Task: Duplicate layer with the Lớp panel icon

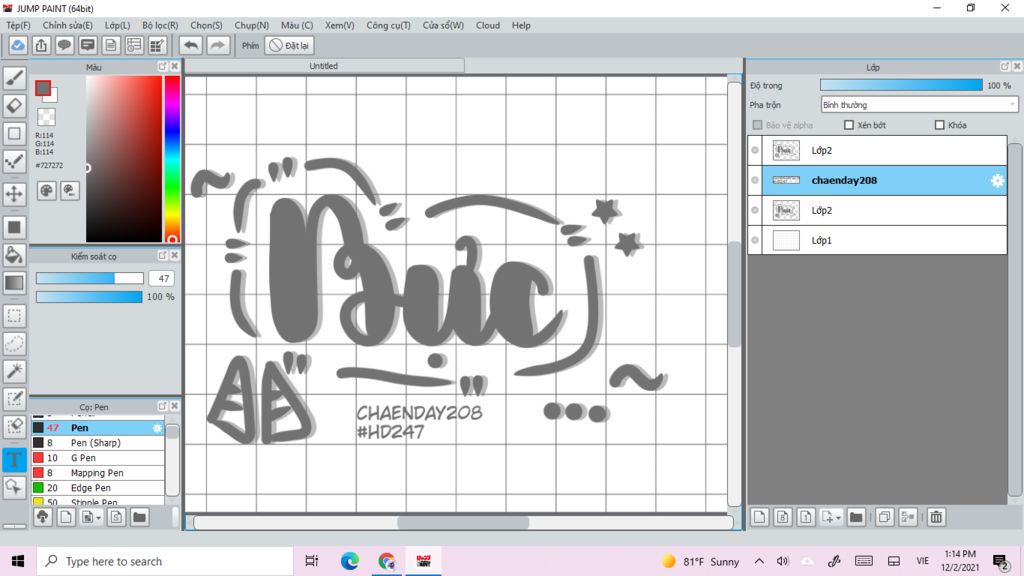Action: (x=884, y=517)
